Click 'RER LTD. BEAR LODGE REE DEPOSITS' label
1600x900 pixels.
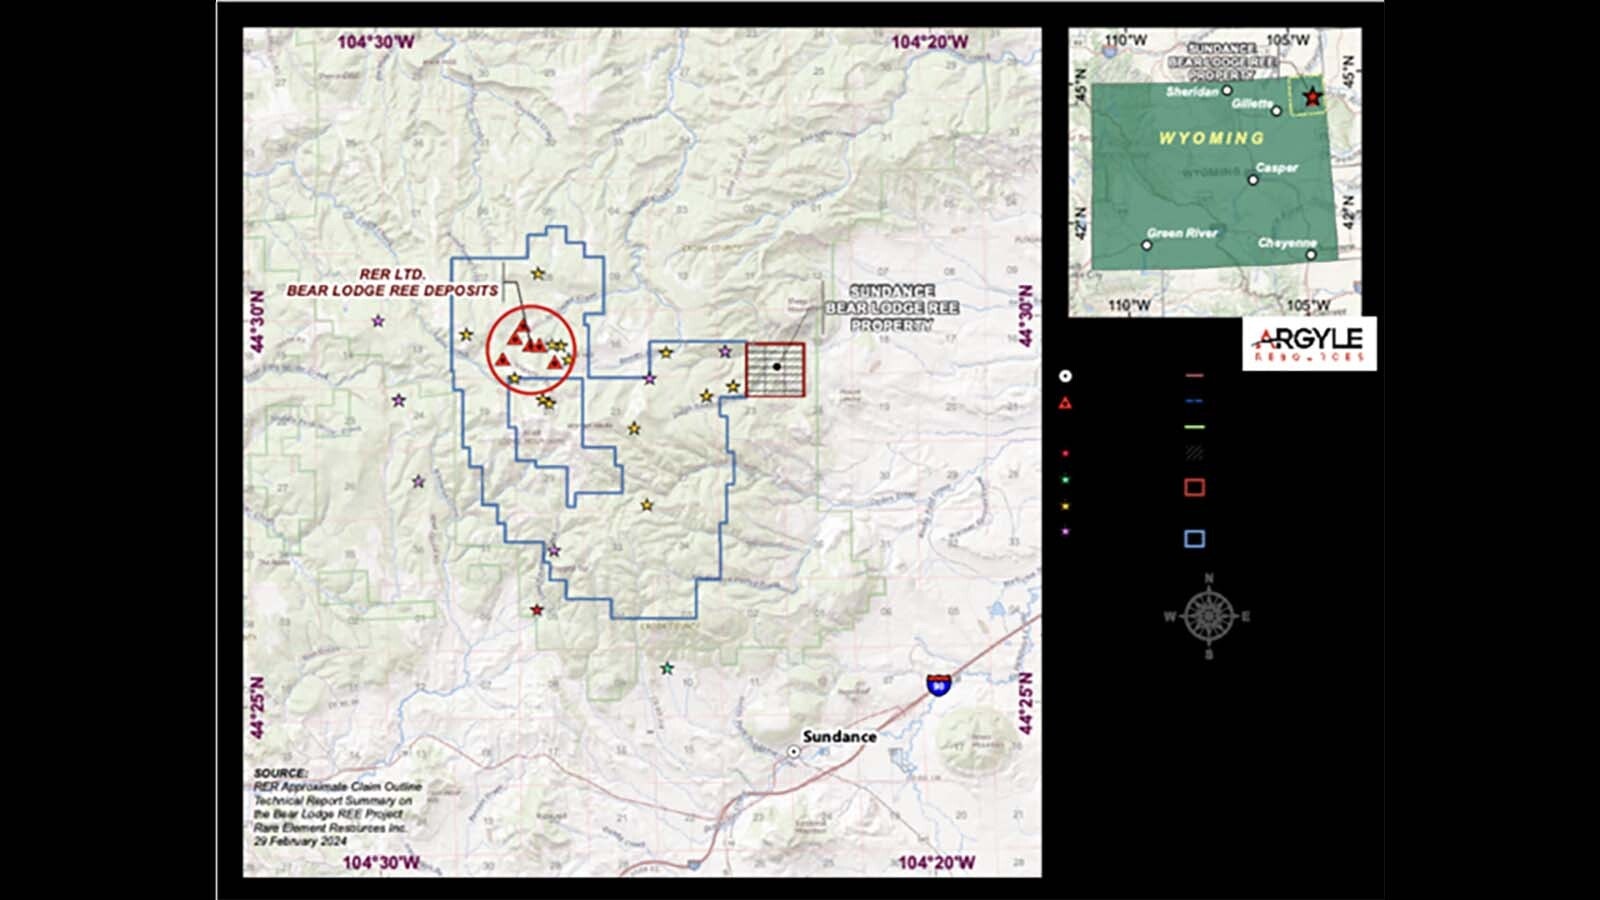pos(392,282)
